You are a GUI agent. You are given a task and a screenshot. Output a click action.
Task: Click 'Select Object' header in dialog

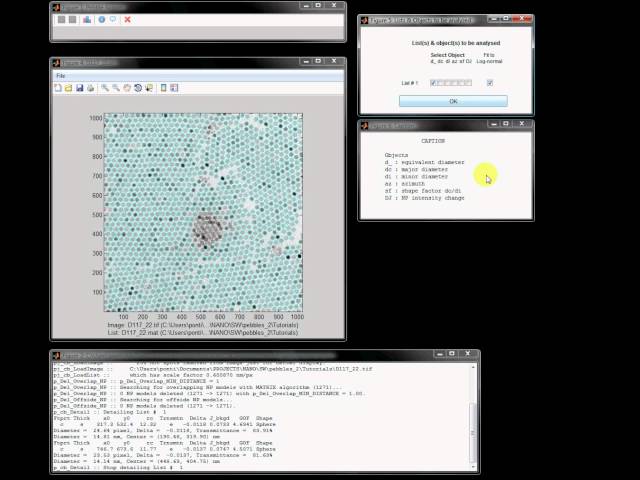pos(447,55)
